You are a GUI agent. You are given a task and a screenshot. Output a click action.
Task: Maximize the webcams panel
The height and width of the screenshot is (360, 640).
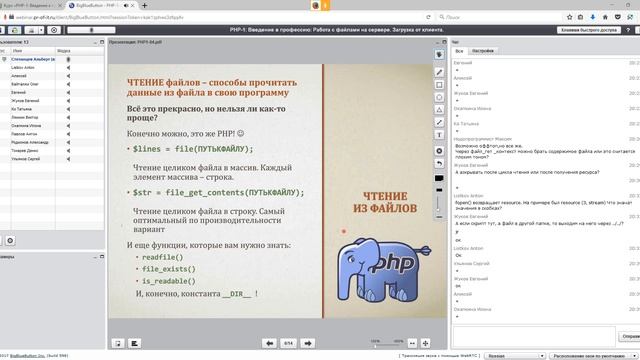coord(102,257)
